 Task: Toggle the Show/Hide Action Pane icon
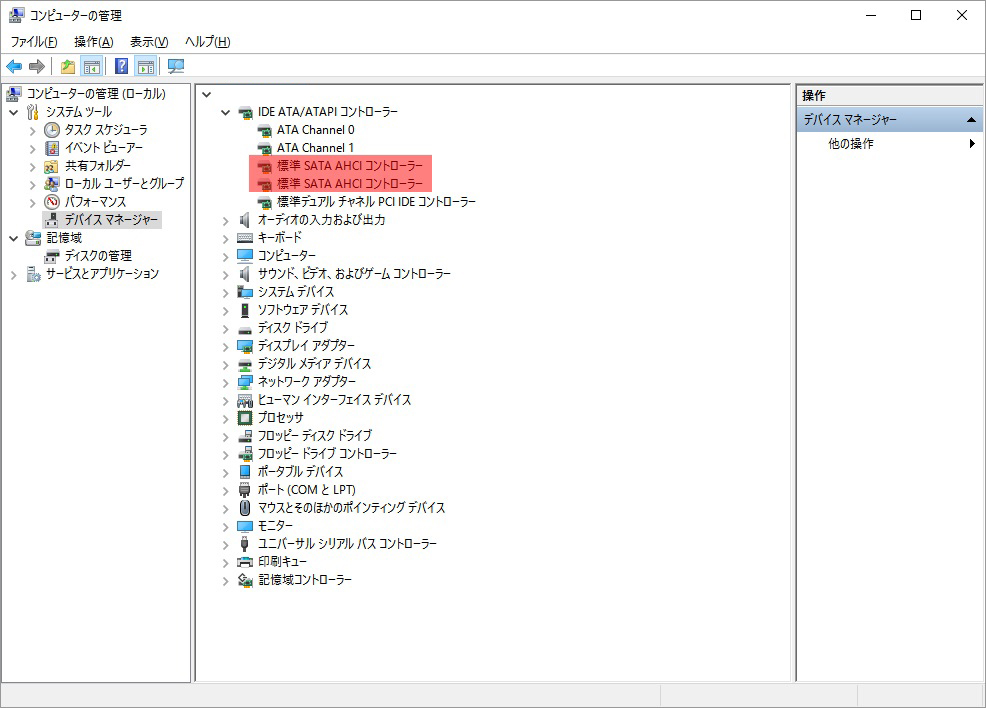[146, 66]
